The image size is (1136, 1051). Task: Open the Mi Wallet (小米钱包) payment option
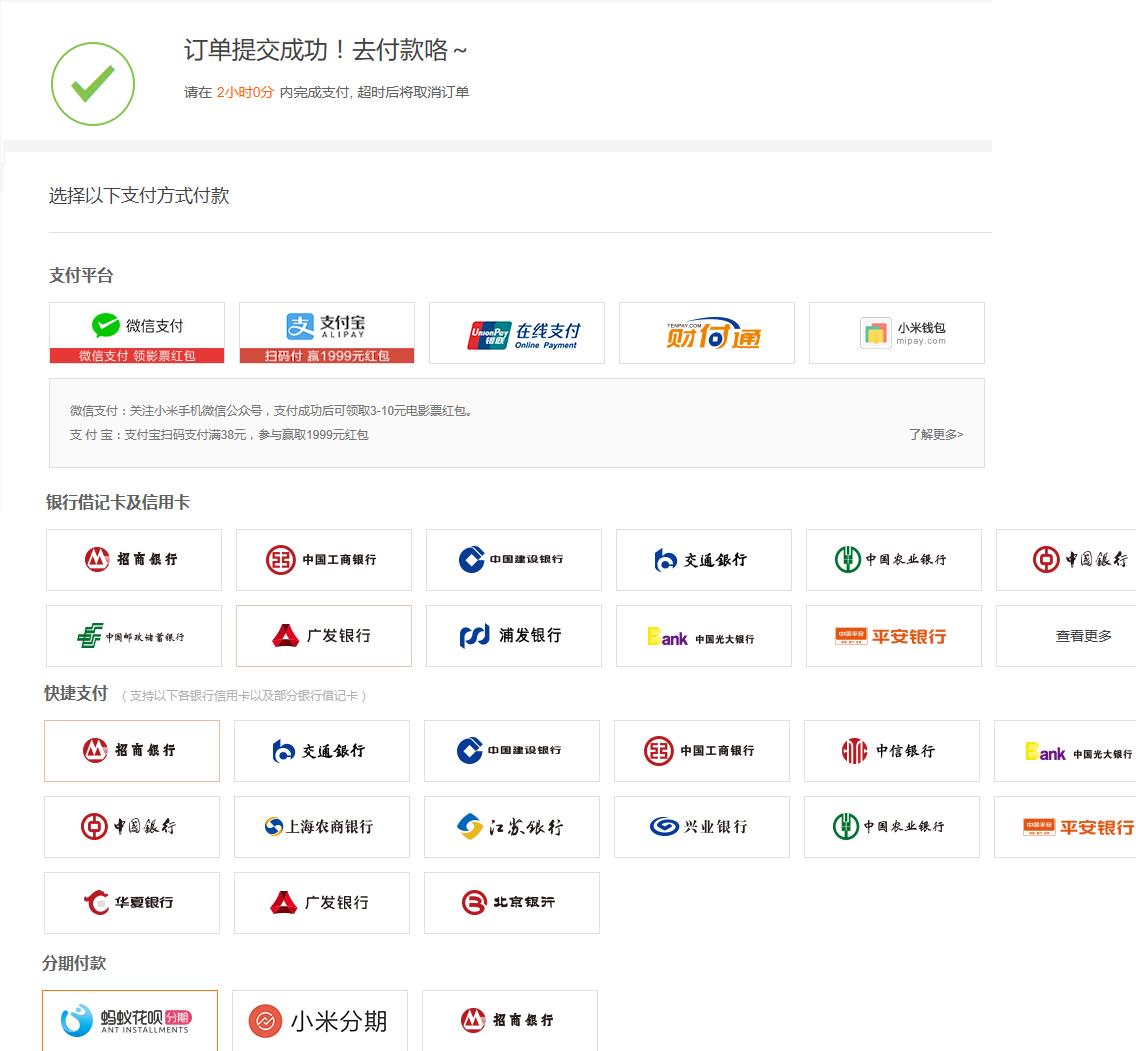896,333
